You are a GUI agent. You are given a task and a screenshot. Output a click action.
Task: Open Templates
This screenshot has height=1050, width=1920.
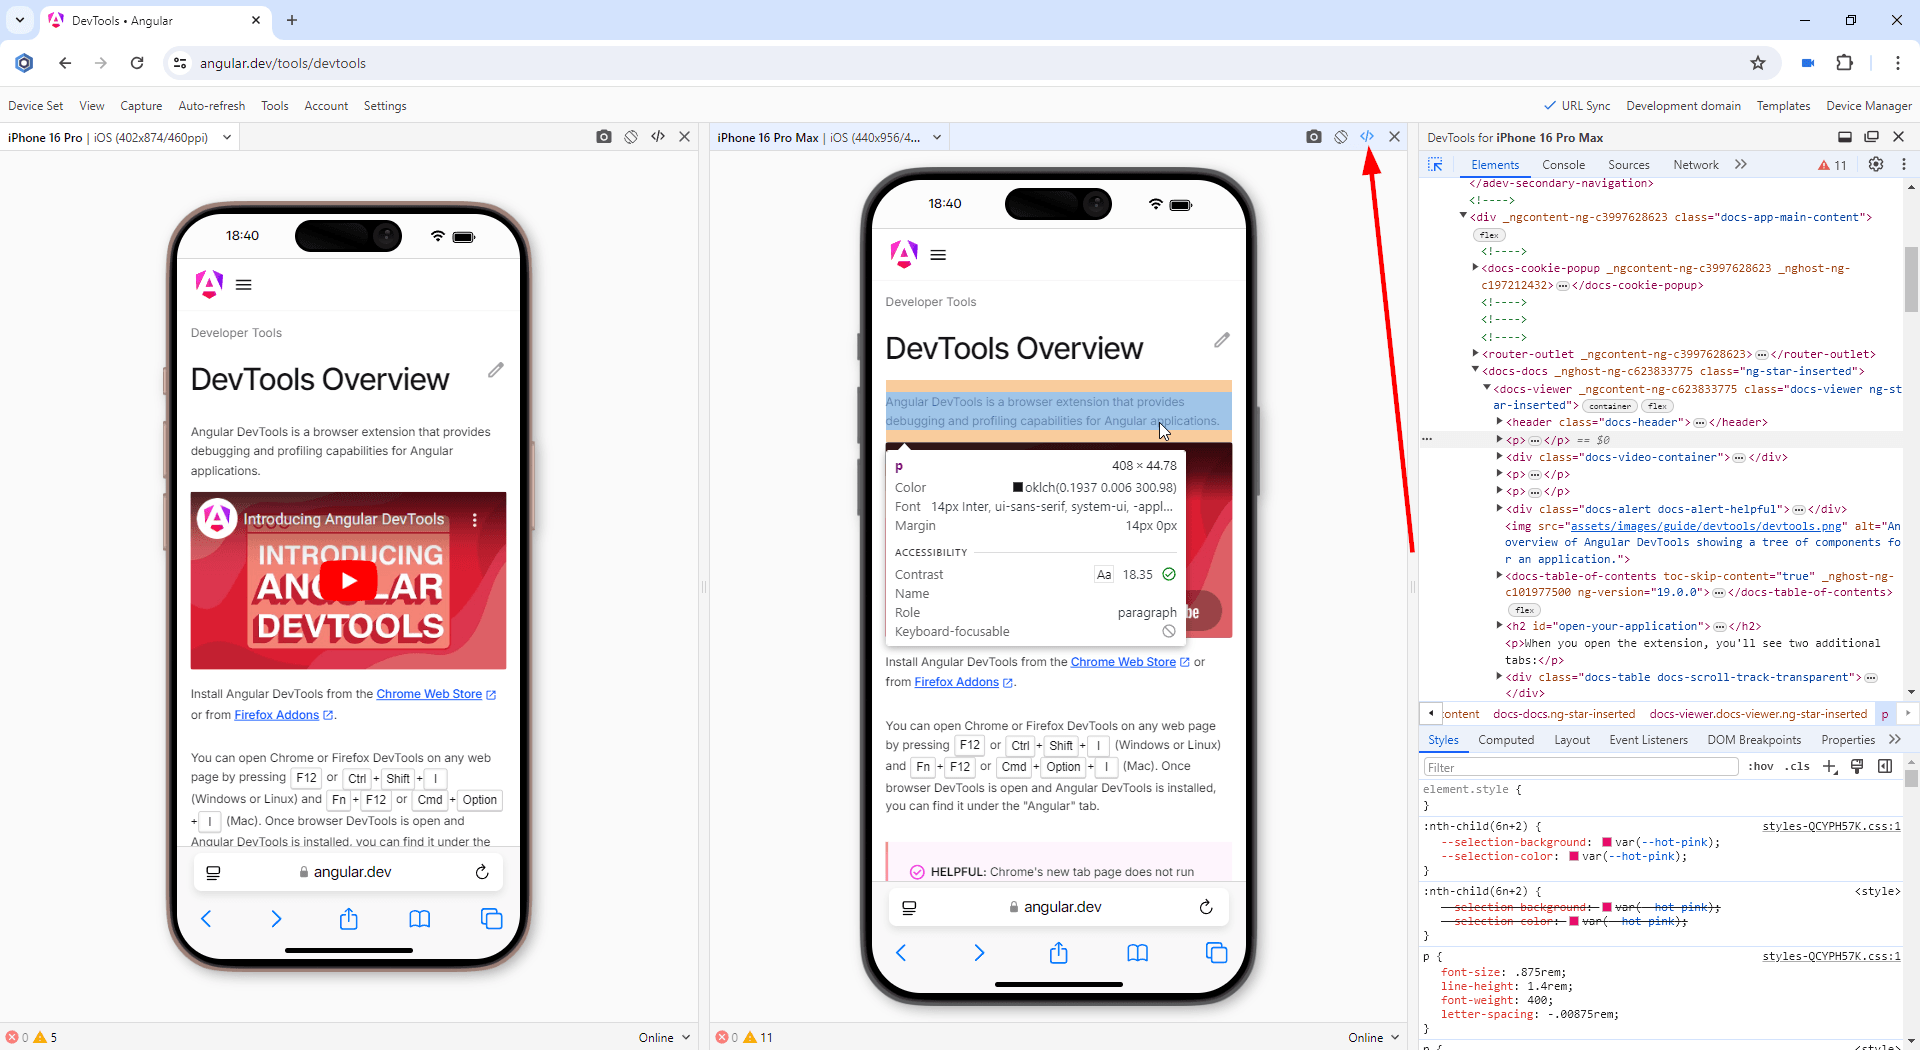[x=1783, y=106]
